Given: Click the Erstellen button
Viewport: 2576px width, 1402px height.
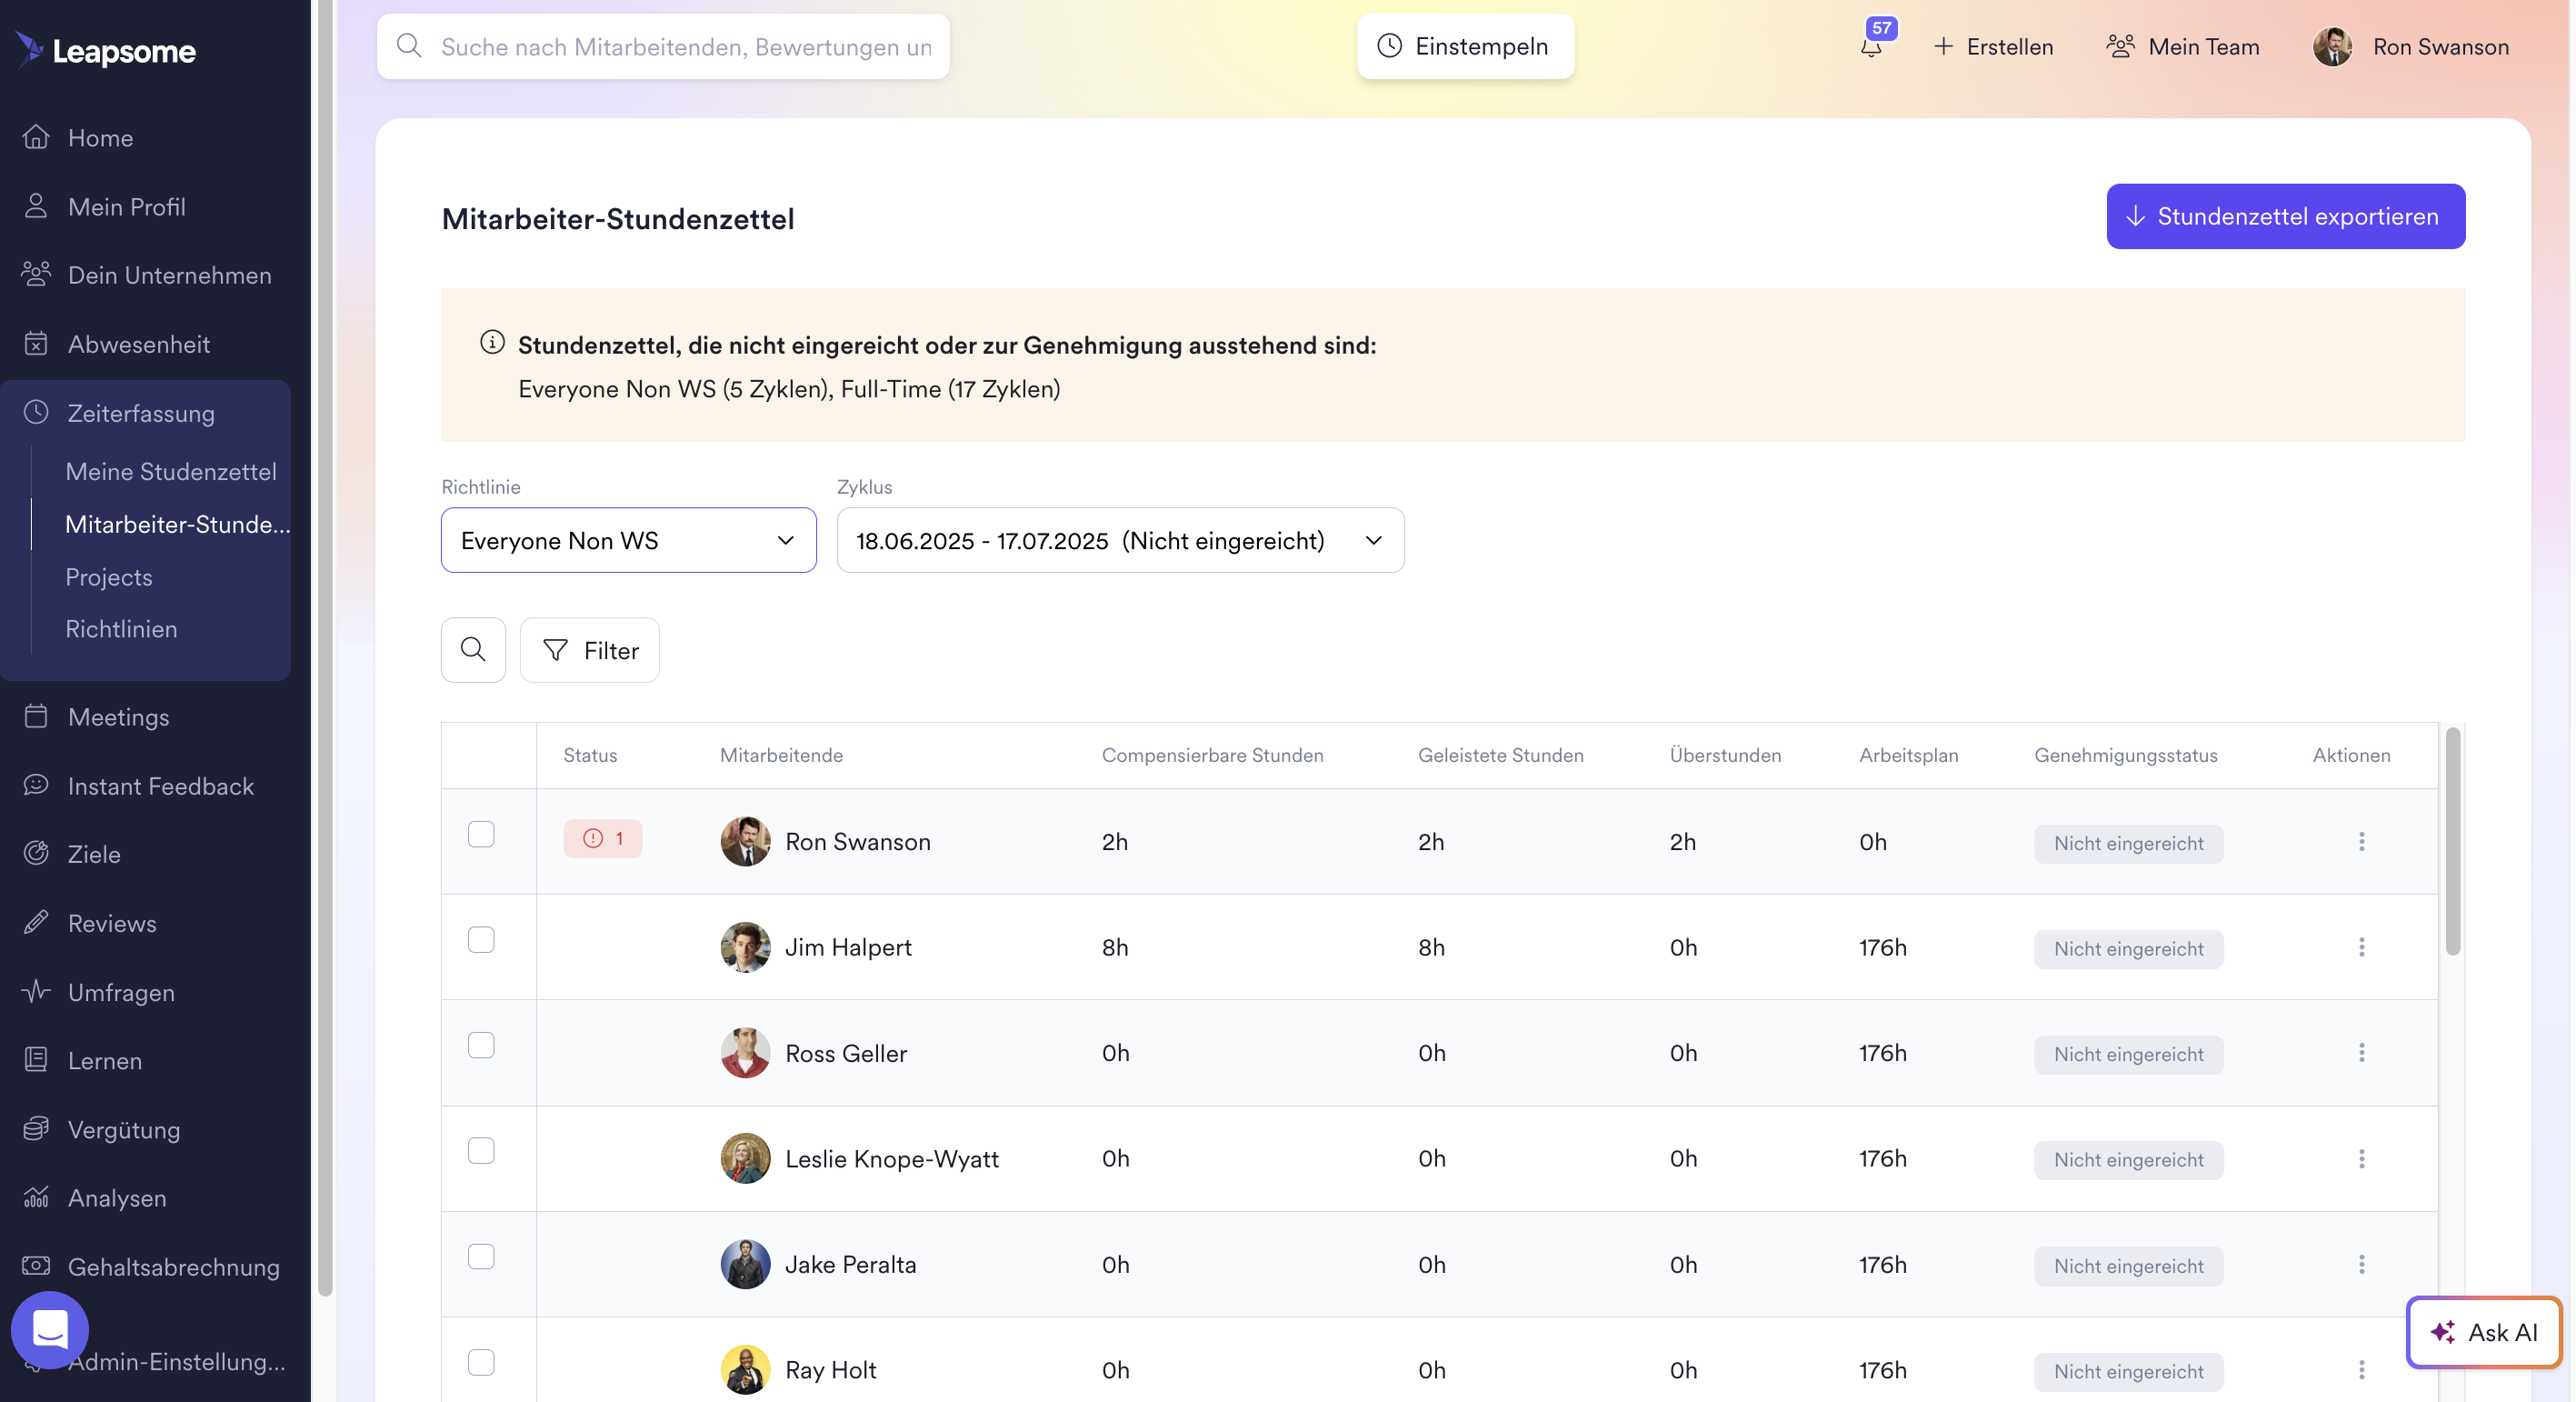Looking at the screenshot, I should 1993,46.
